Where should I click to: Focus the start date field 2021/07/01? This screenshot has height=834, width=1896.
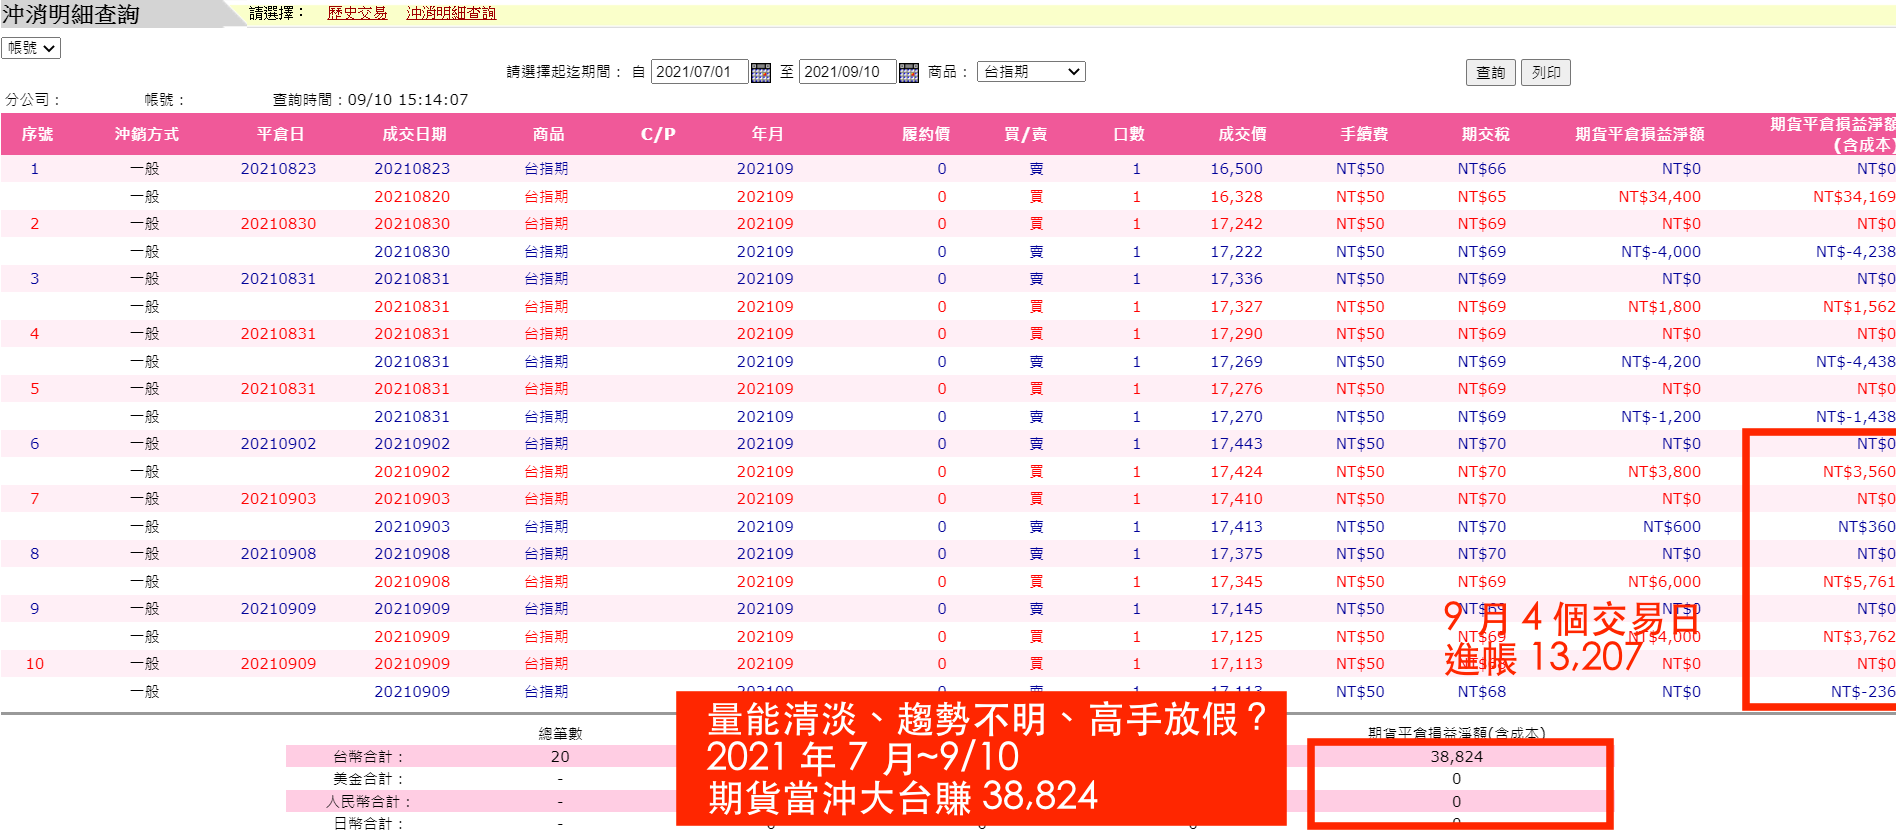[699, 72]
